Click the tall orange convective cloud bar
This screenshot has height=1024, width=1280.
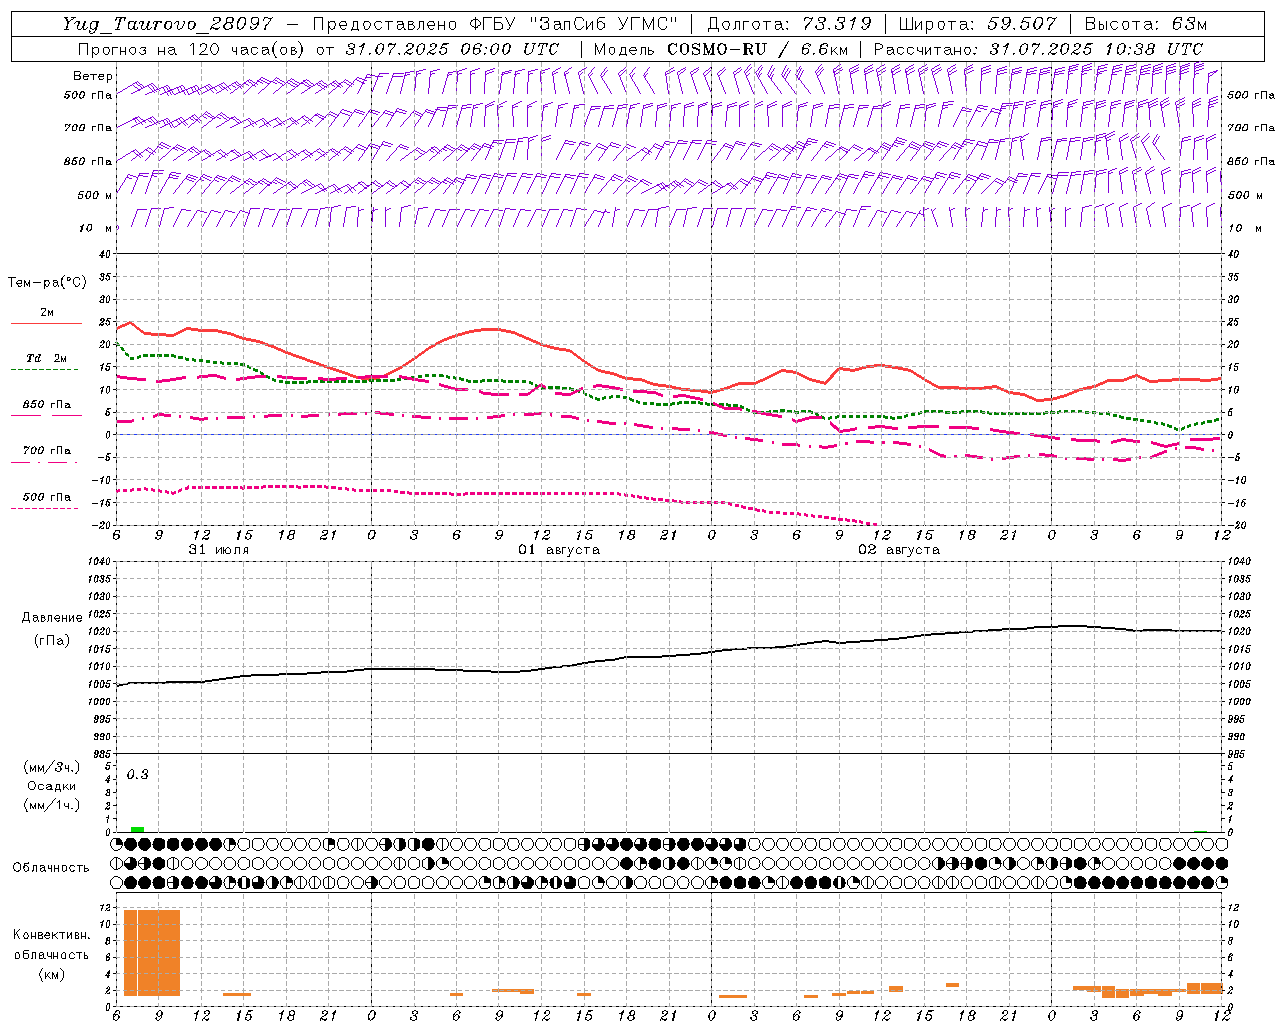[x=152, y=952]
